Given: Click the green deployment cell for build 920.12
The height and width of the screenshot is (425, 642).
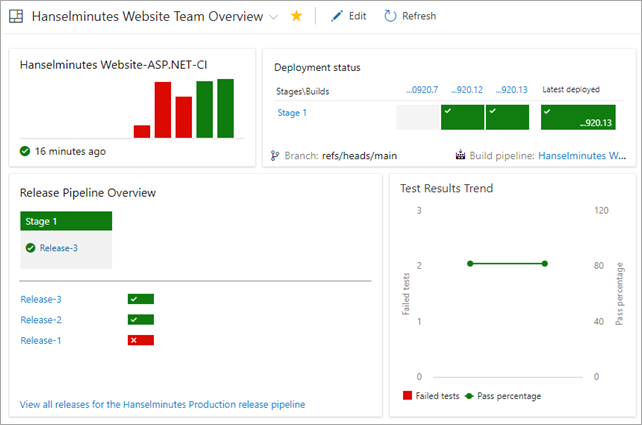Looking at the screenshot, I should (462, 117).
